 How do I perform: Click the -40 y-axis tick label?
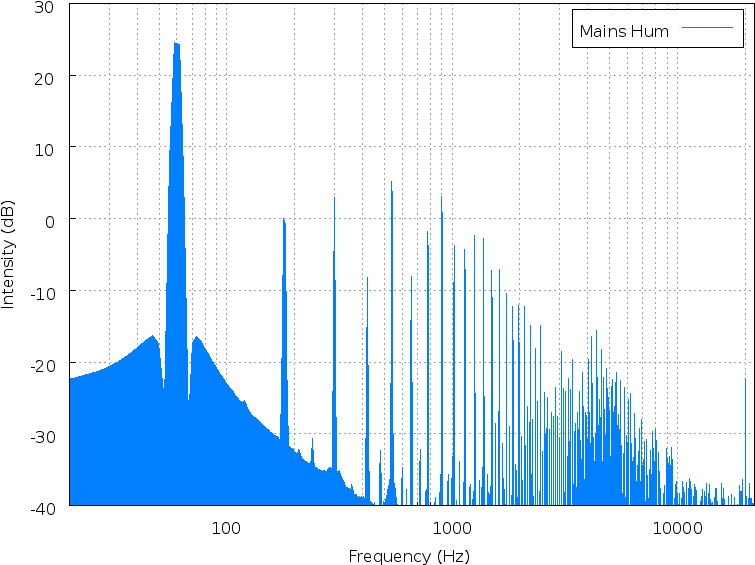point(43,509)
